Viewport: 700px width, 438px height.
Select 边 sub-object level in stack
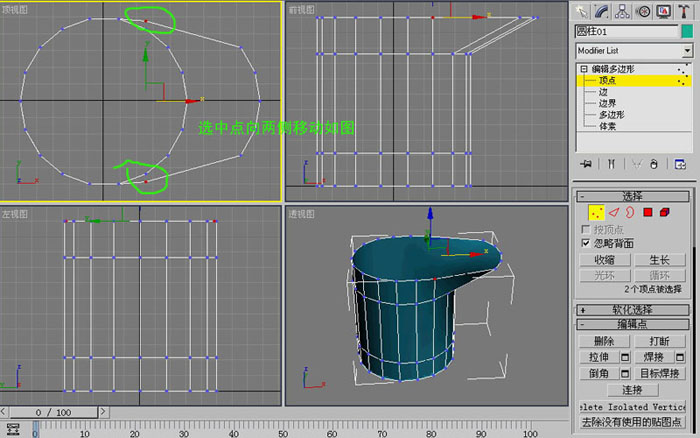[x=603, y=92]
